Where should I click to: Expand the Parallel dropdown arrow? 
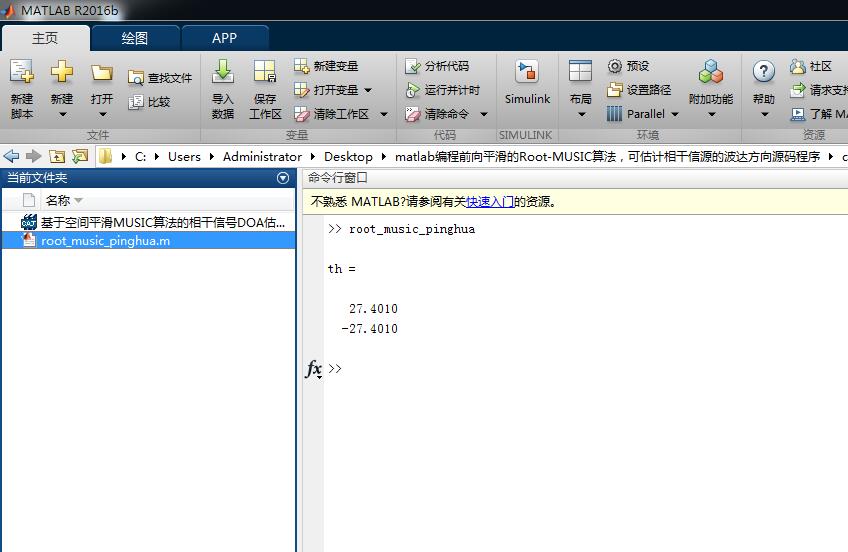(x=675, y=114)
